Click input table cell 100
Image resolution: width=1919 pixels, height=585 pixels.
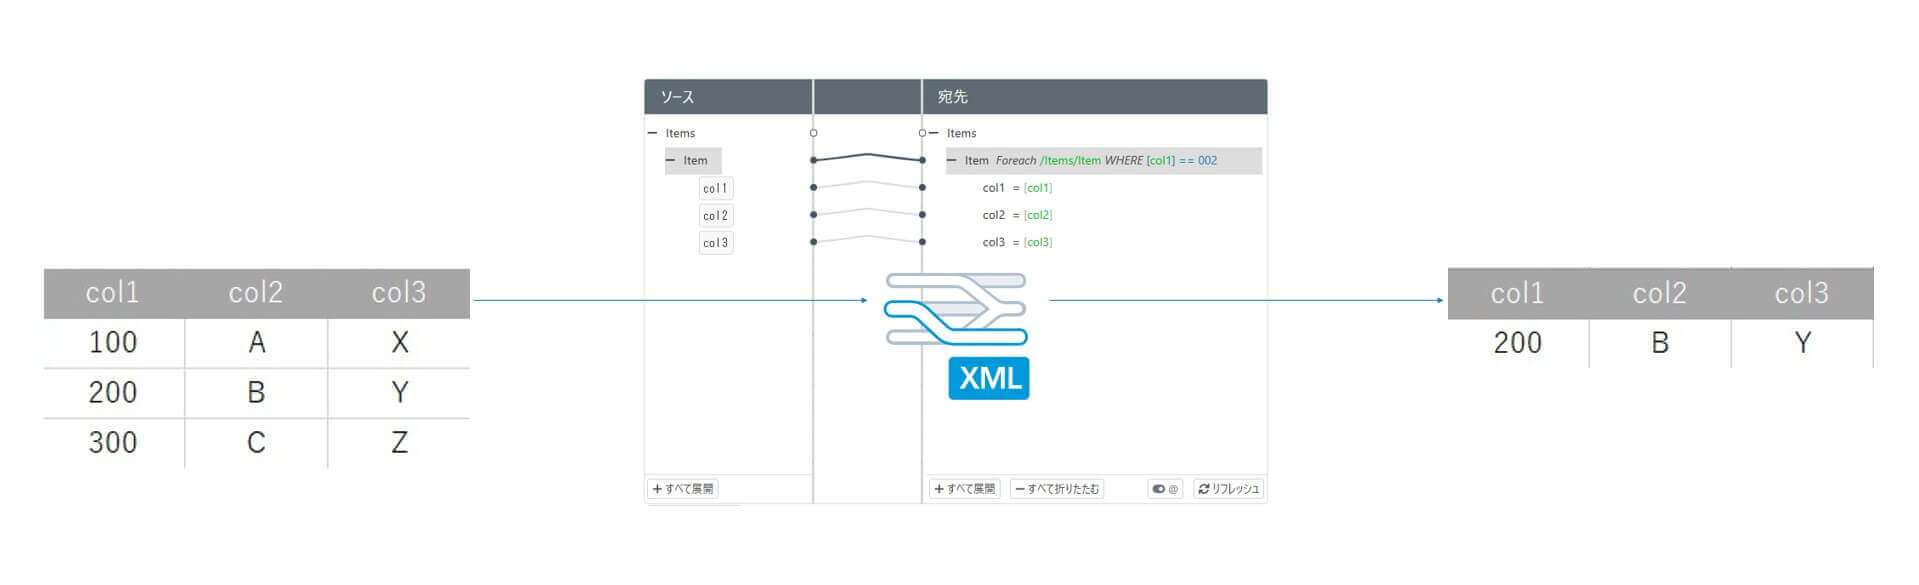click(114, 343)
